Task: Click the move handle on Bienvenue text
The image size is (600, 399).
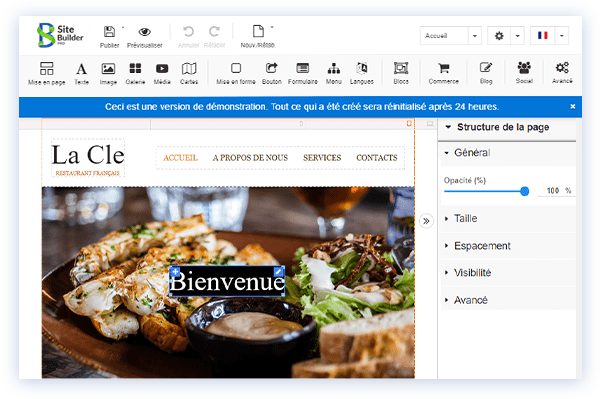Action: [x=175, y=272]
